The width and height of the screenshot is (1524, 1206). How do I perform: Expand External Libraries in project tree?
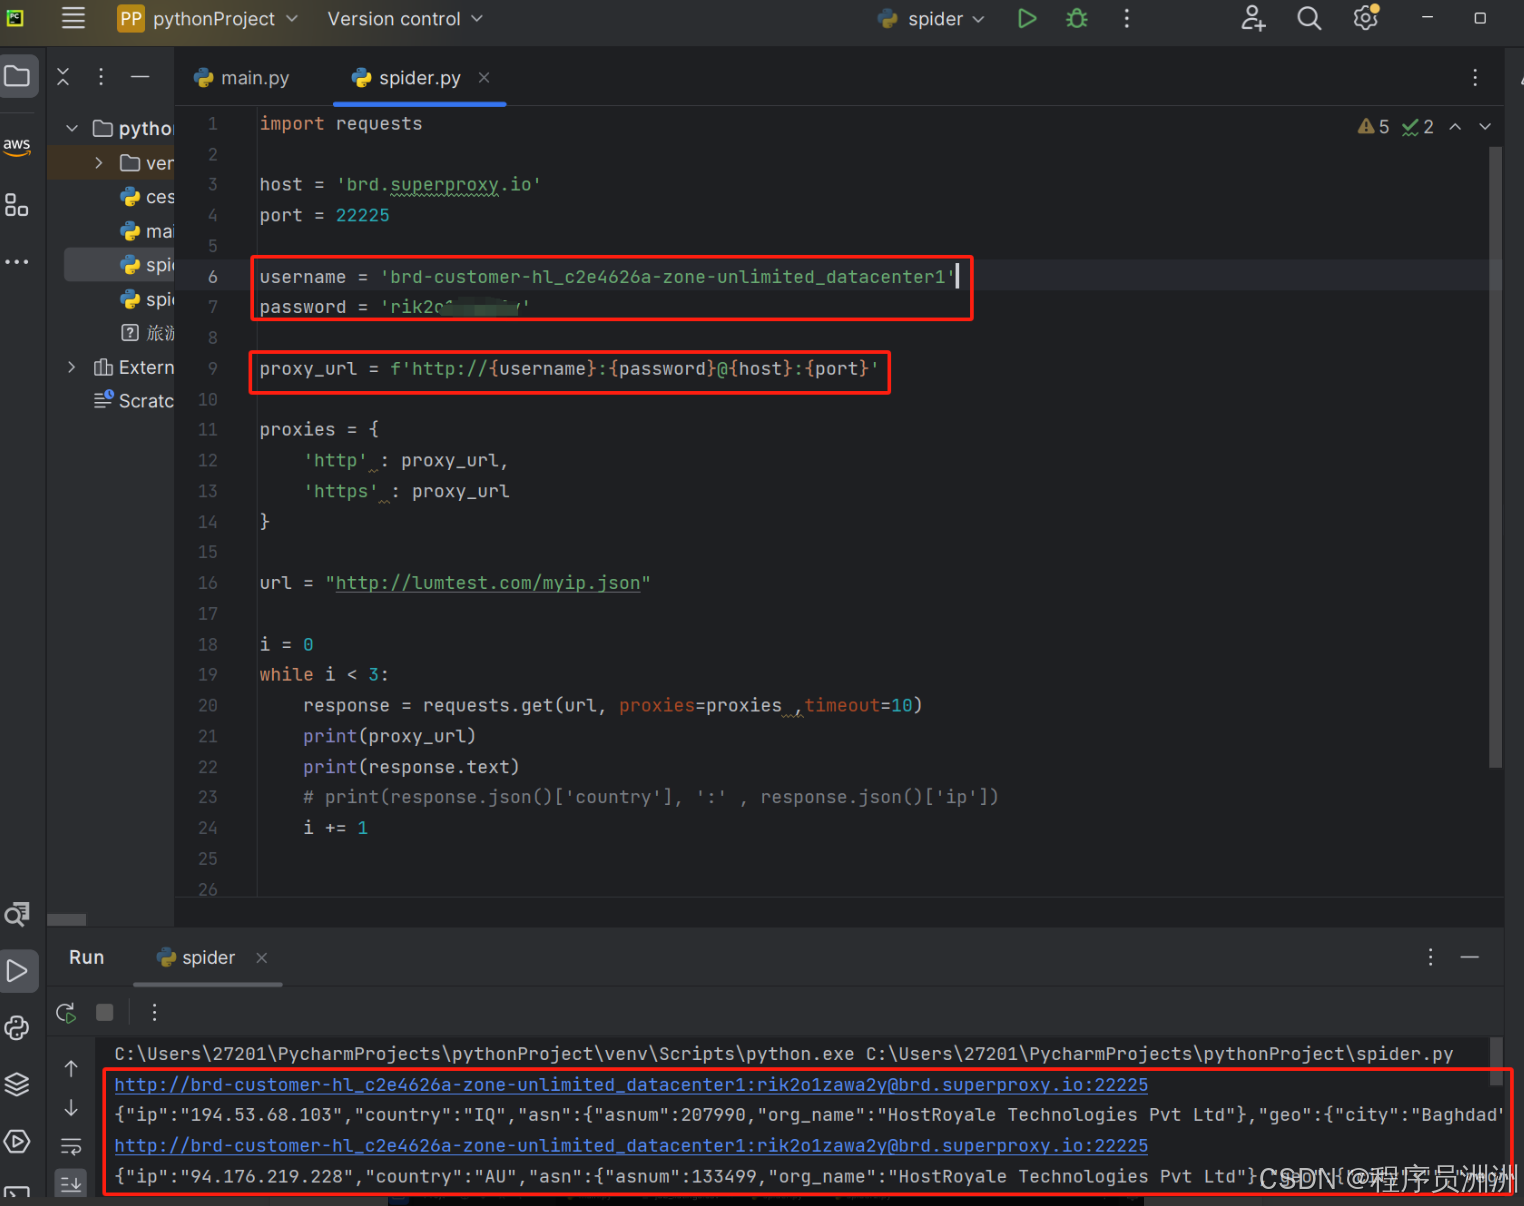click(x=72, y=367)
